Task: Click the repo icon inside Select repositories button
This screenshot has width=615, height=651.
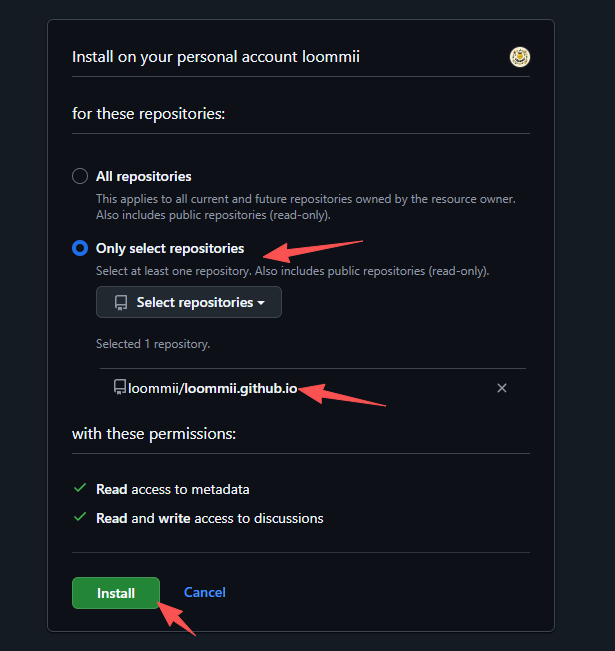Action: point(121,302)
